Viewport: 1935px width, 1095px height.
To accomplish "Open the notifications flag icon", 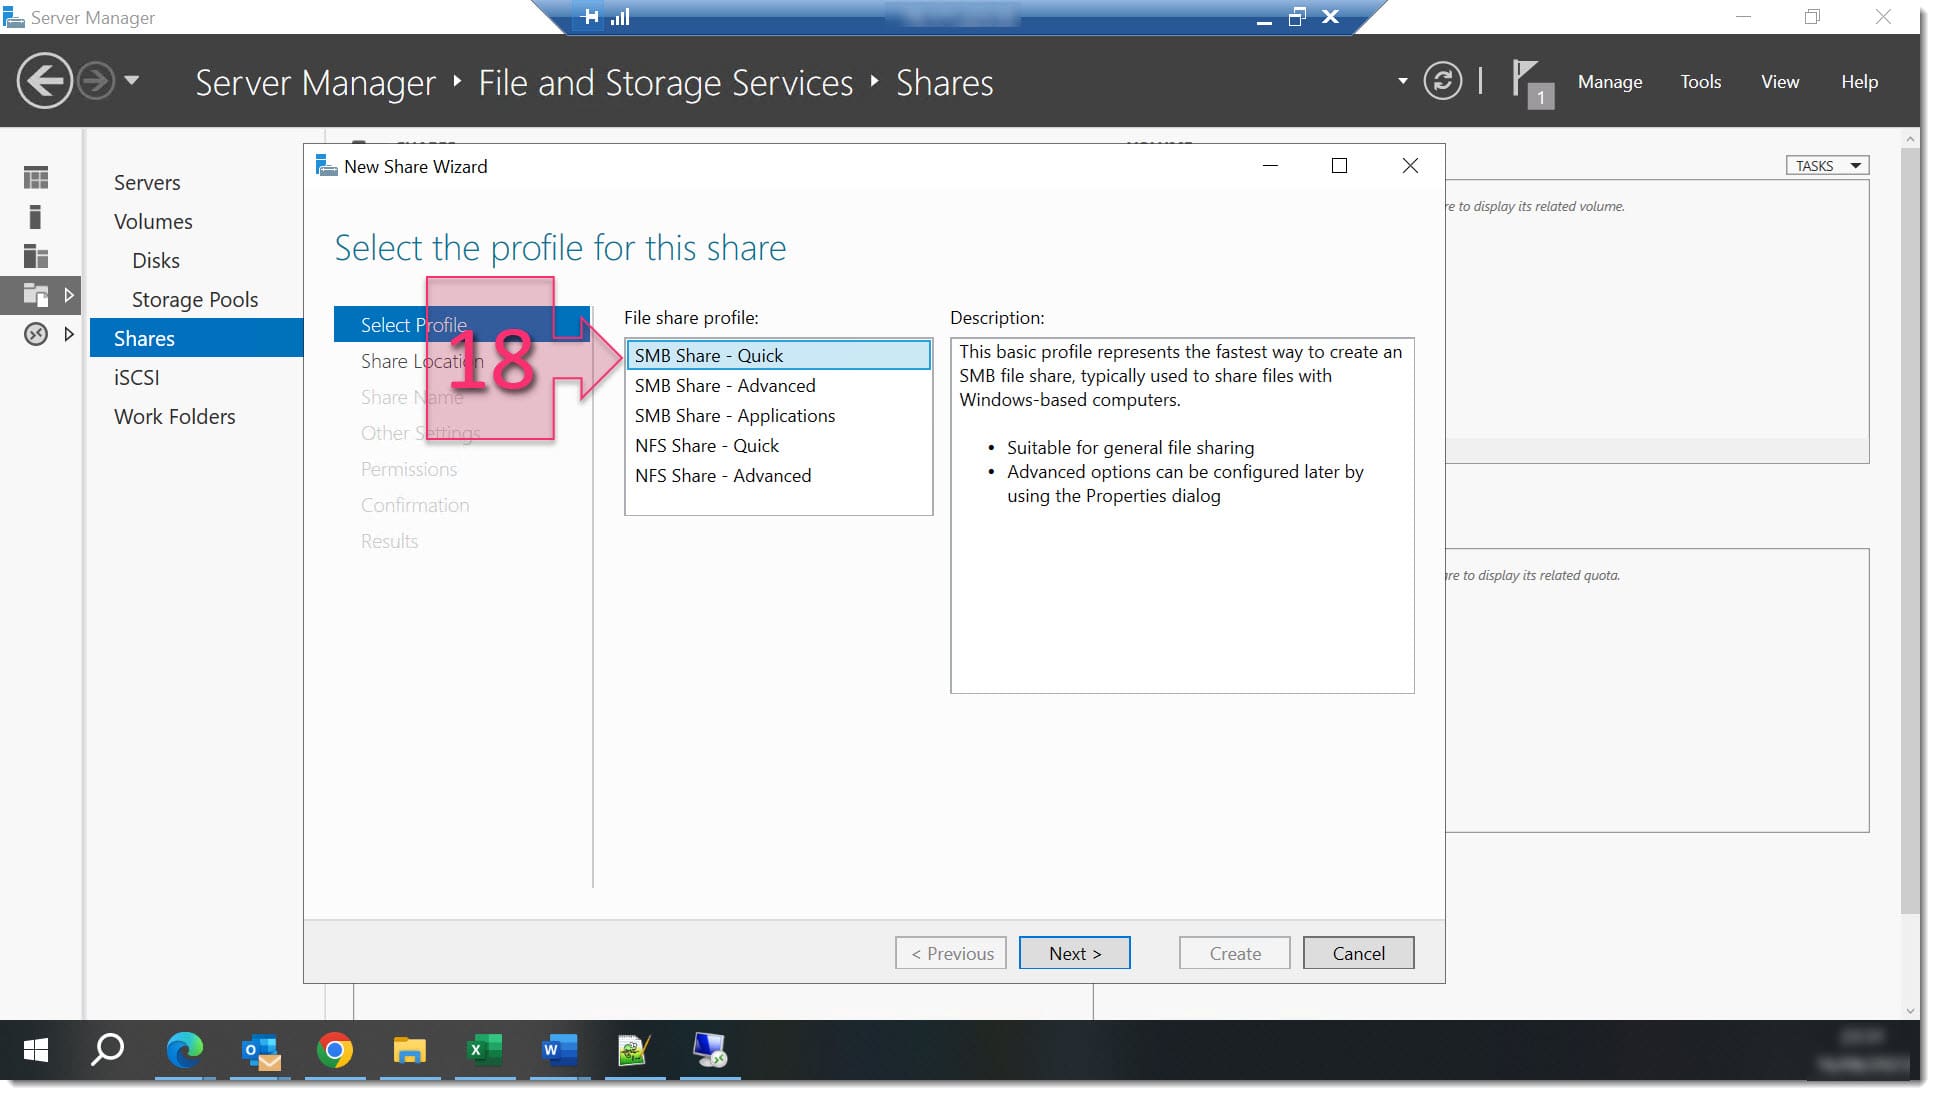I will coord(1532,83).
